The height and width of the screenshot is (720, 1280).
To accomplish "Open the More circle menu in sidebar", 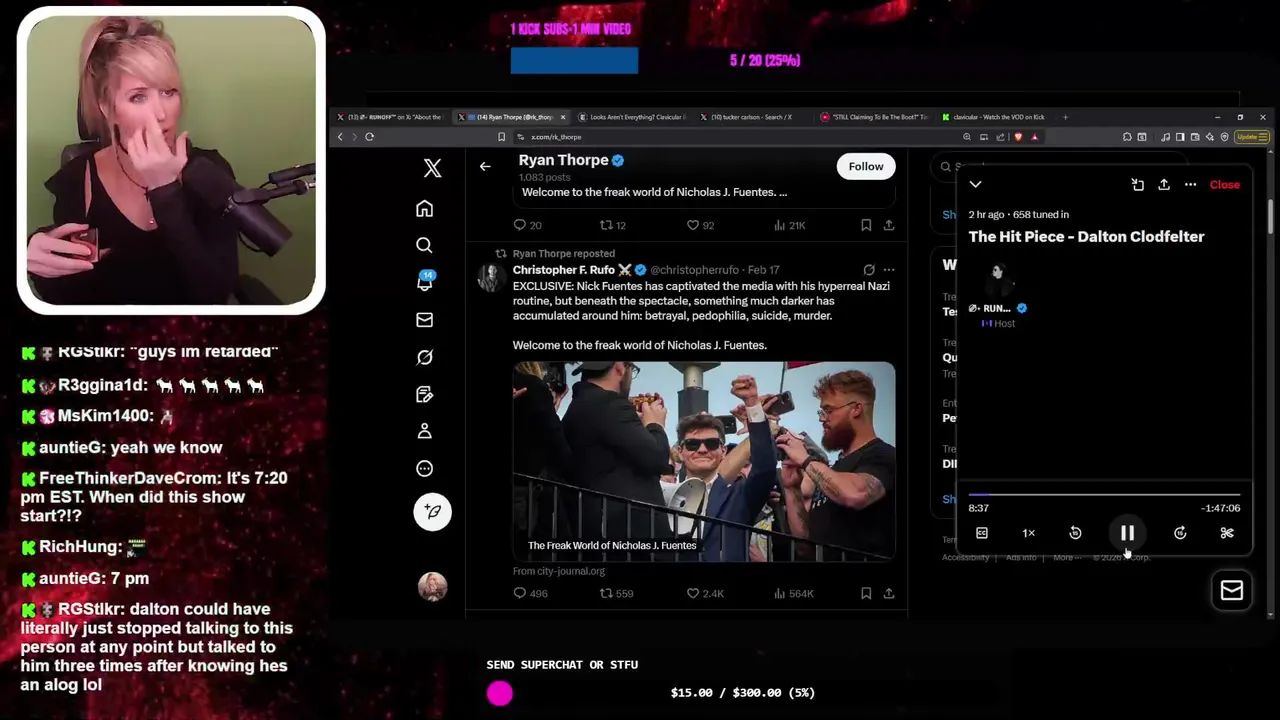I will click(x=424, y=468).
